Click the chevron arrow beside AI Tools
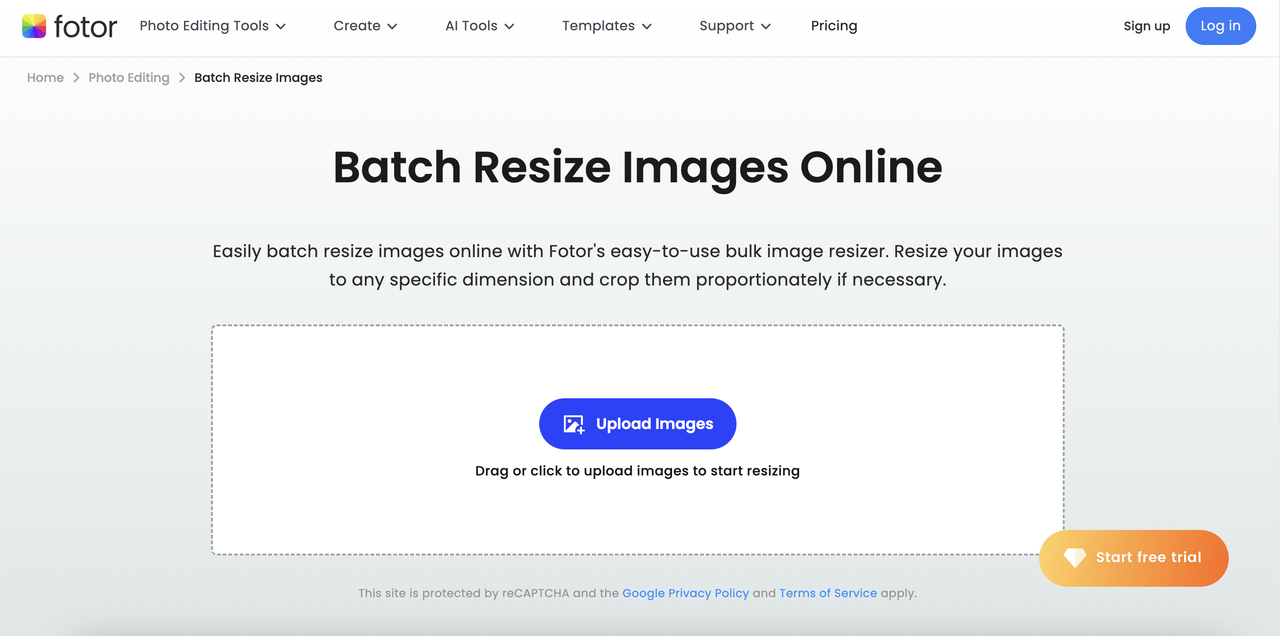The width and height of the screenshot is (1280, 636). [x=509, y=27]
